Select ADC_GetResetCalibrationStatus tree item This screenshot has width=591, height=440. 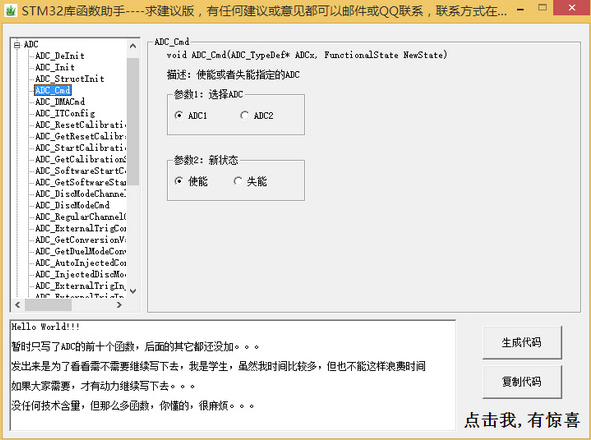(80, 136)
